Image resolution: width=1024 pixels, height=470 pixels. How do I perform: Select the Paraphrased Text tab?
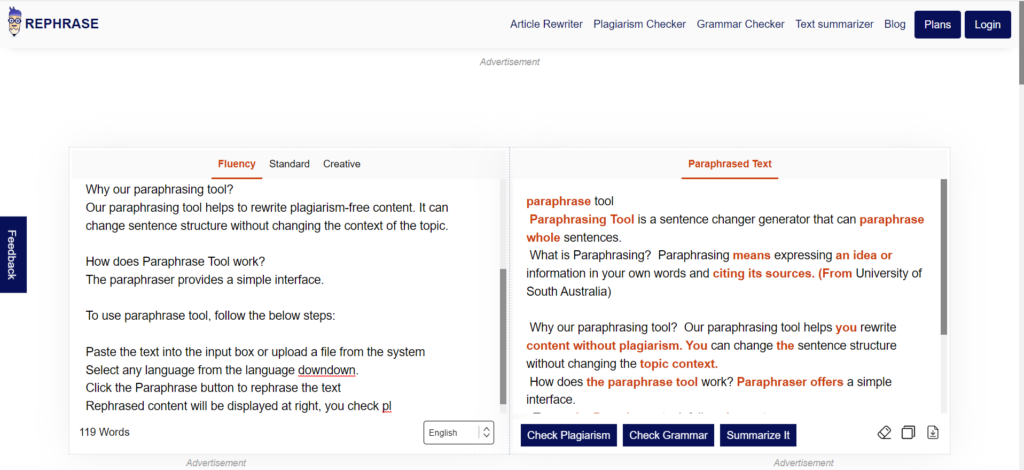tap(729, 164)
